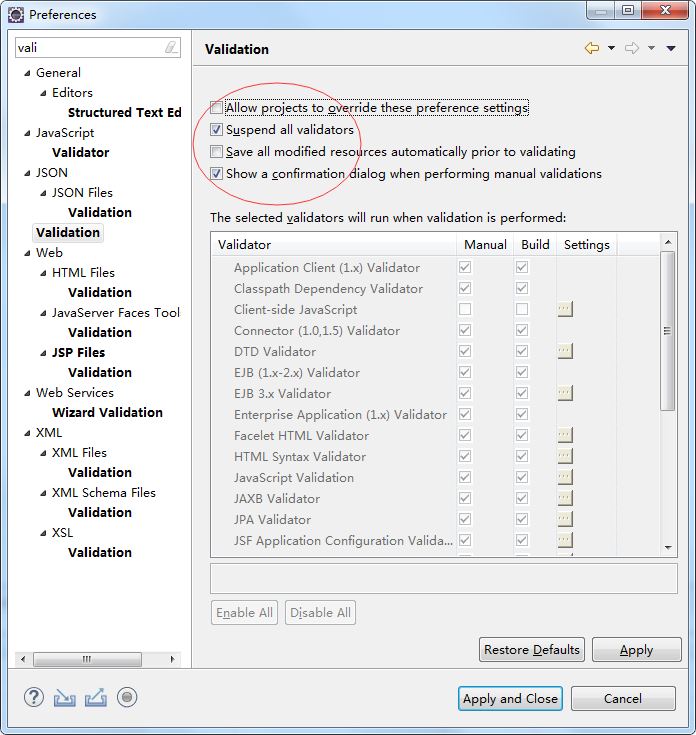
Task: Click the Validator column header
Action: pos(334,245)
